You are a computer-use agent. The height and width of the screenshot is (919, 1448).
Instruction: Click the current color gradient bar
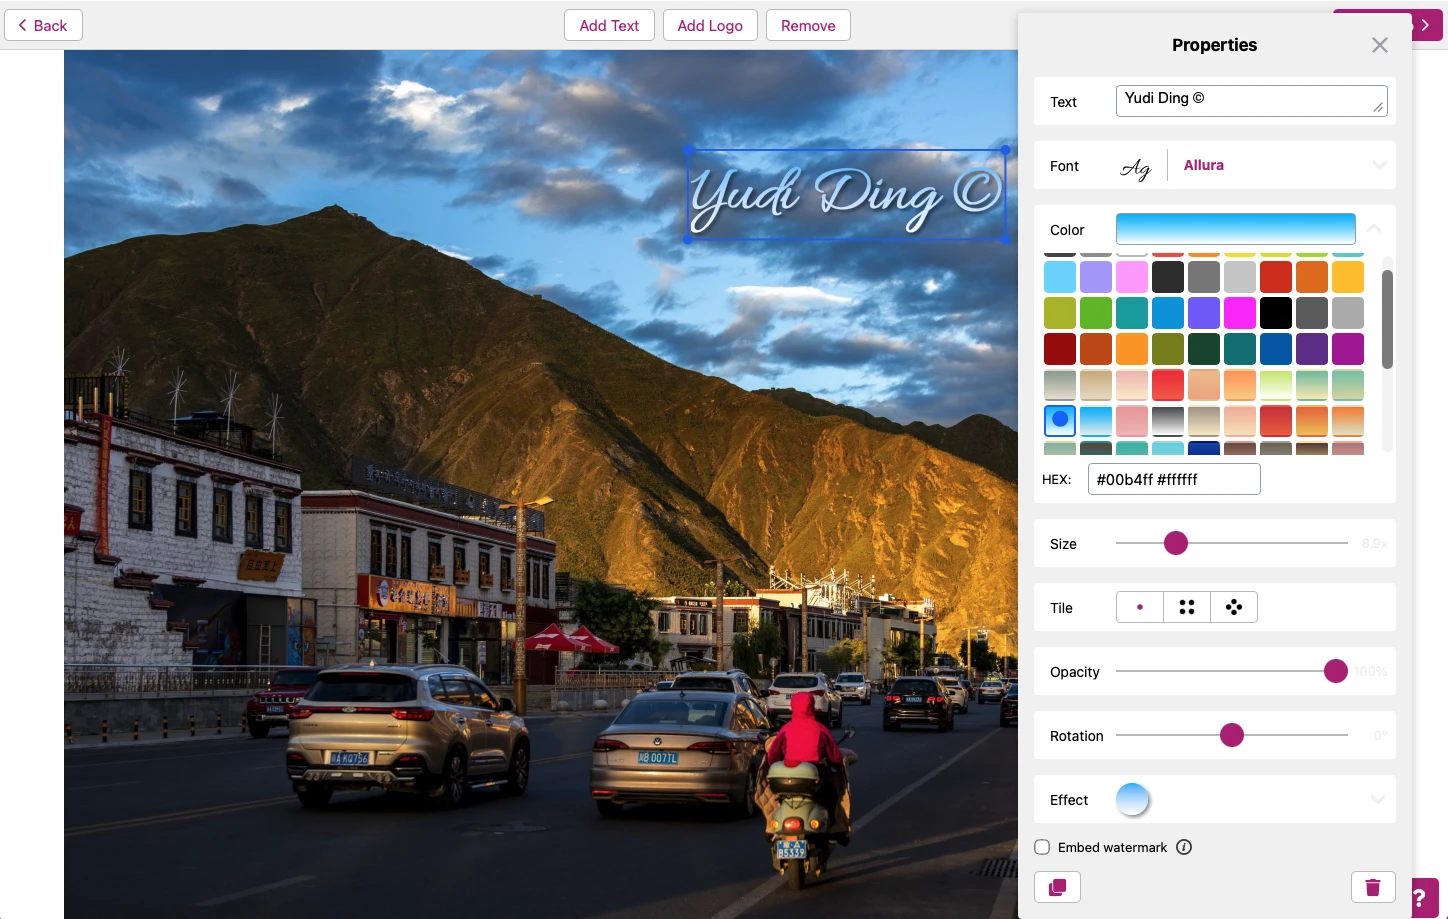1236,229
